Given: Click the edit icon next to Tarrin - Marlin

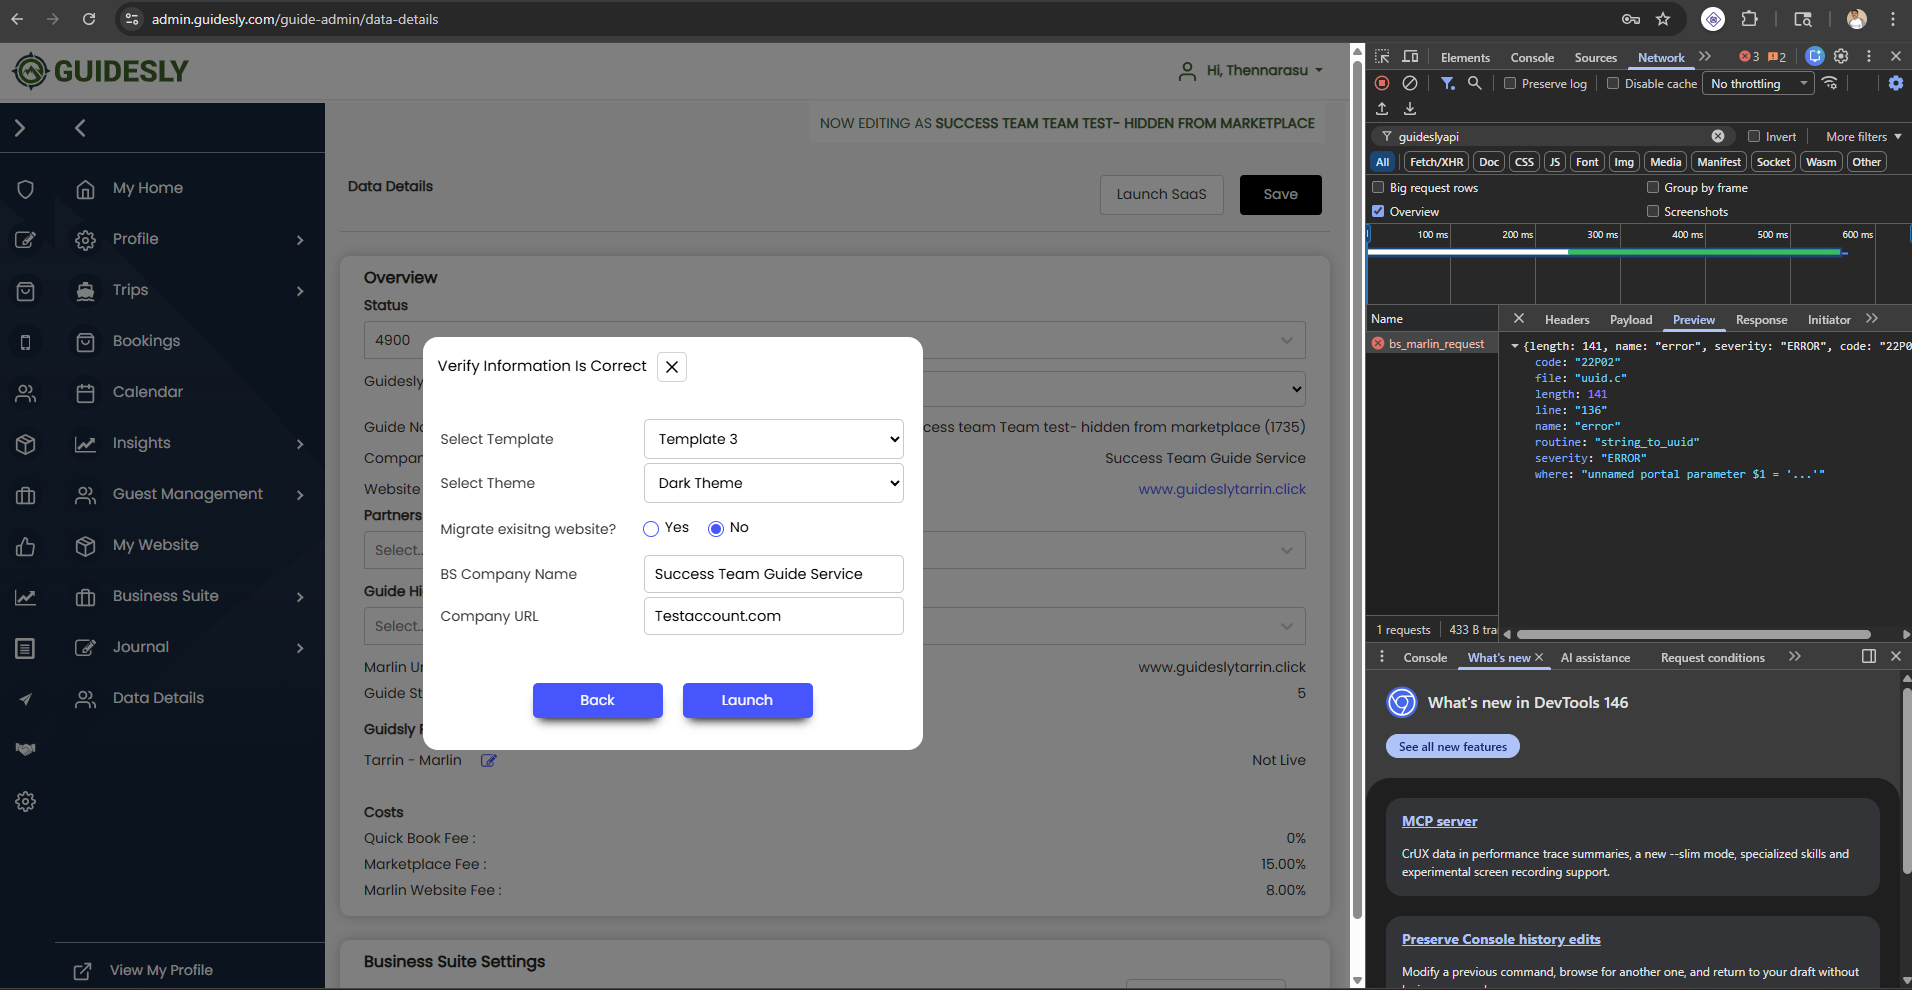Looking at the screenshot, I should tap(488, 760).
